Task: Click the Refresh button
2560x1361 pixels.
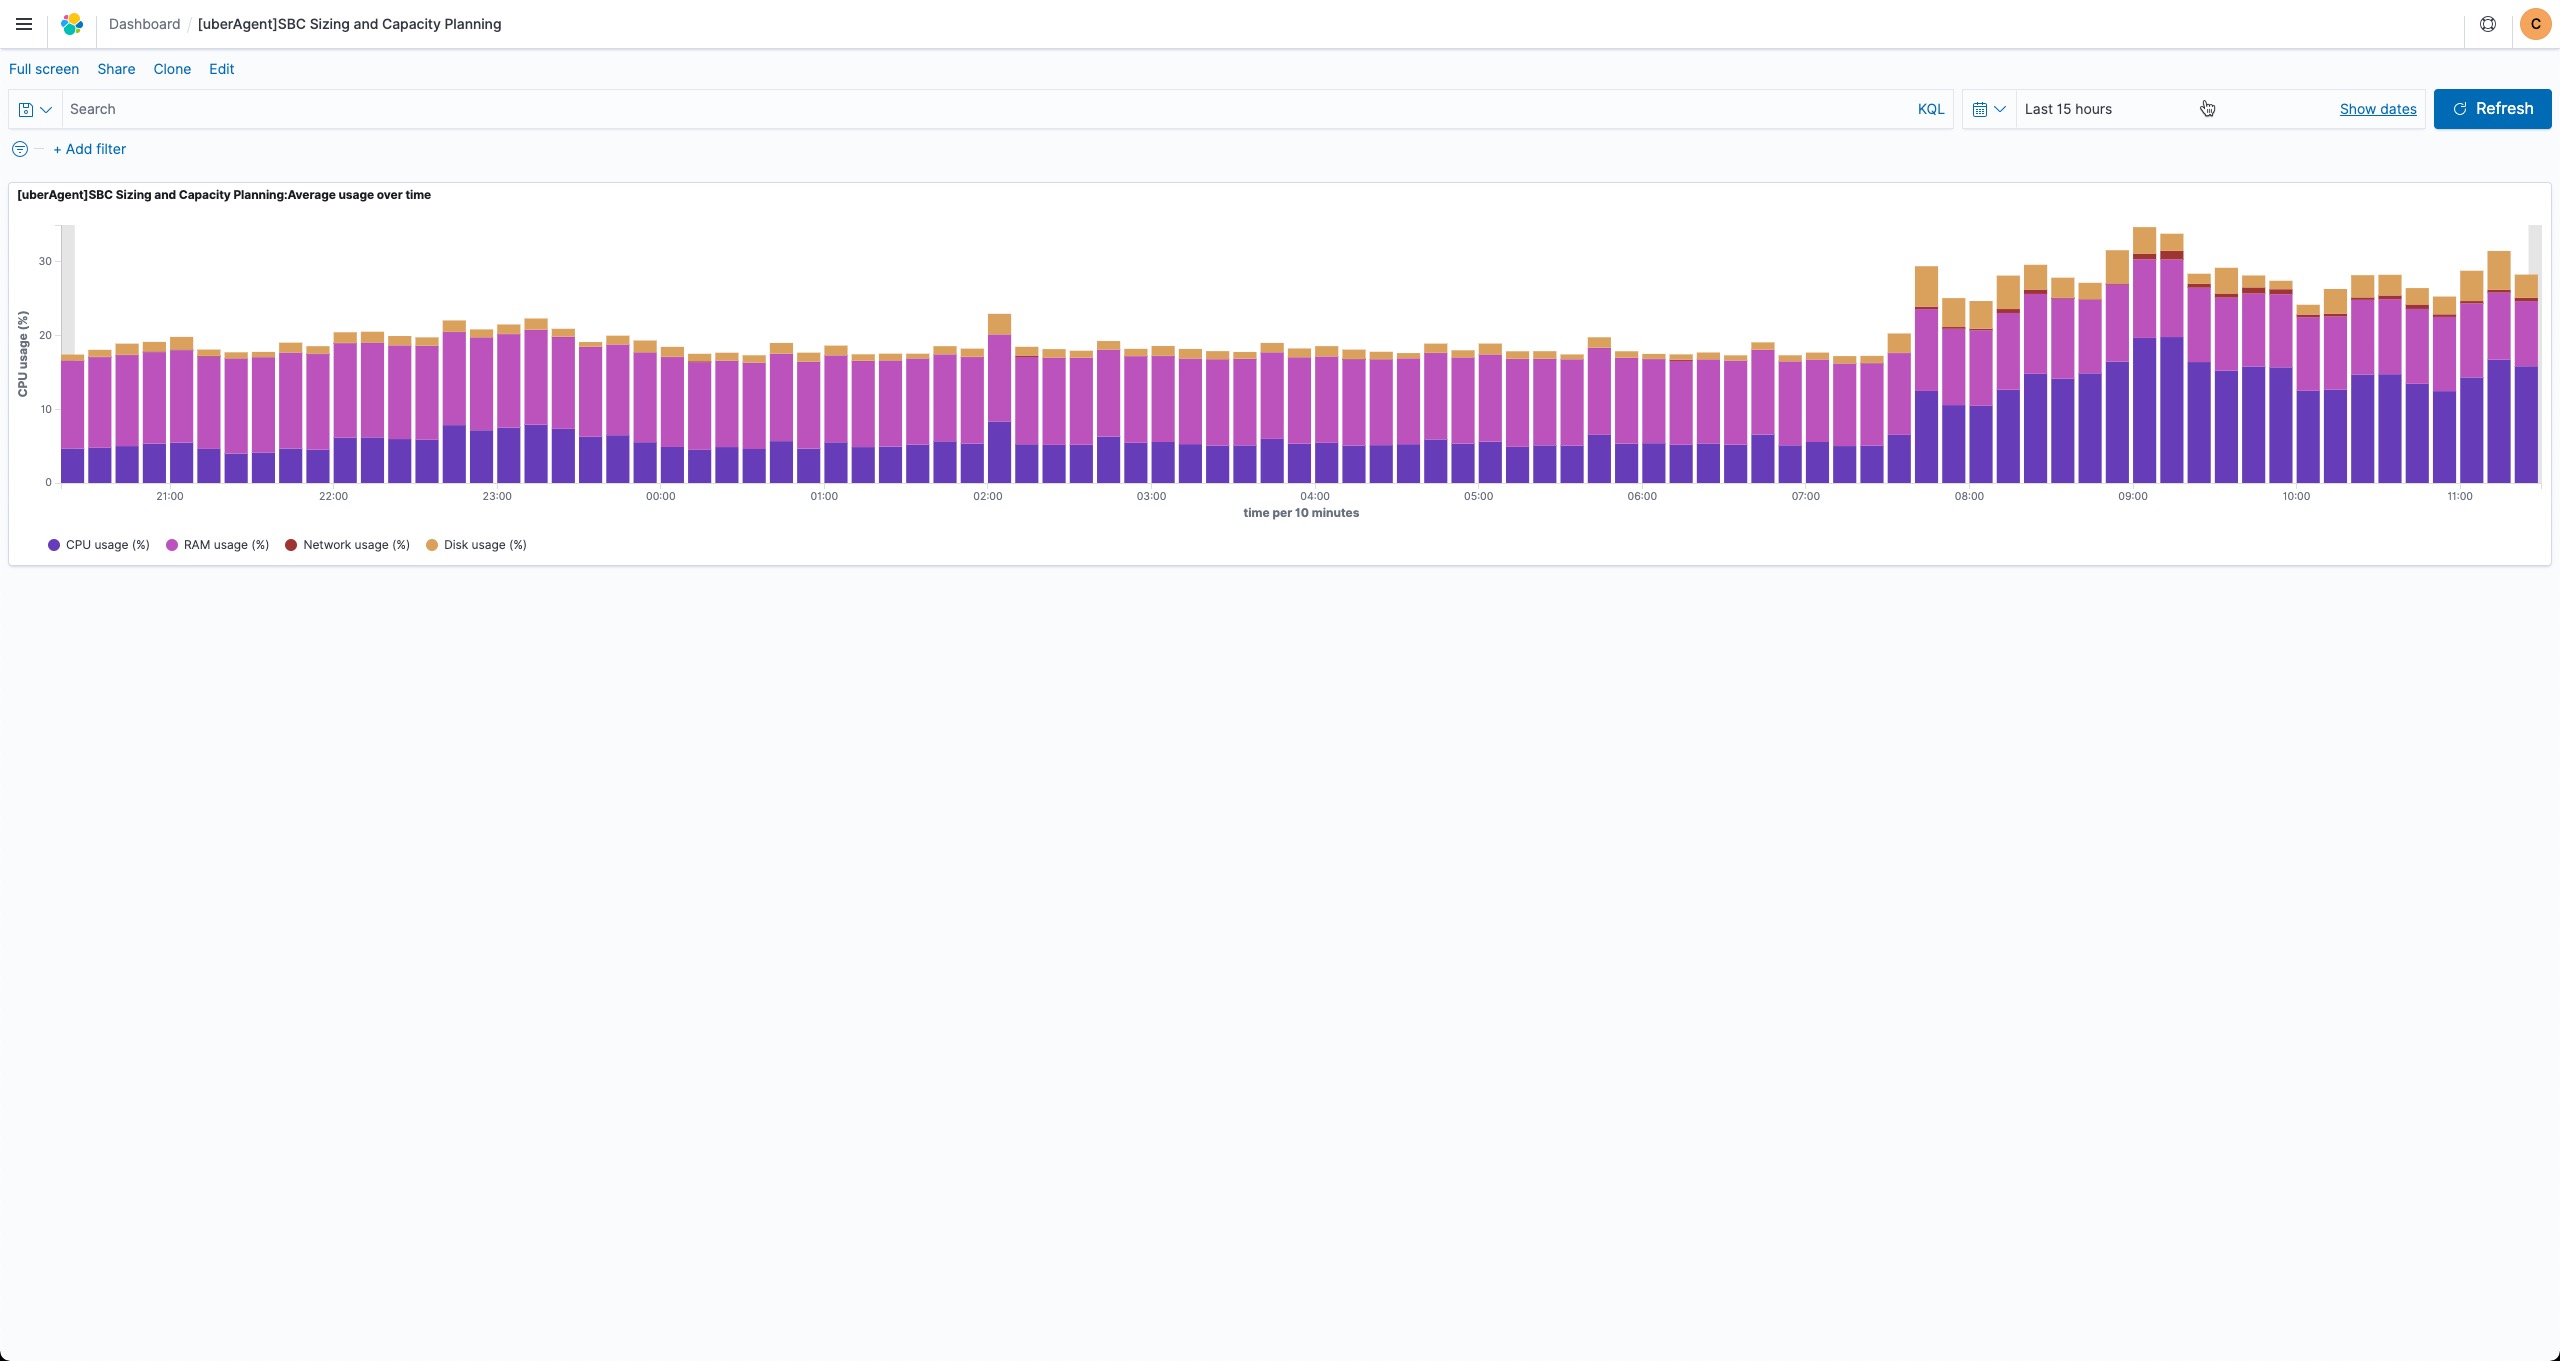Action: click(2491, 109)
